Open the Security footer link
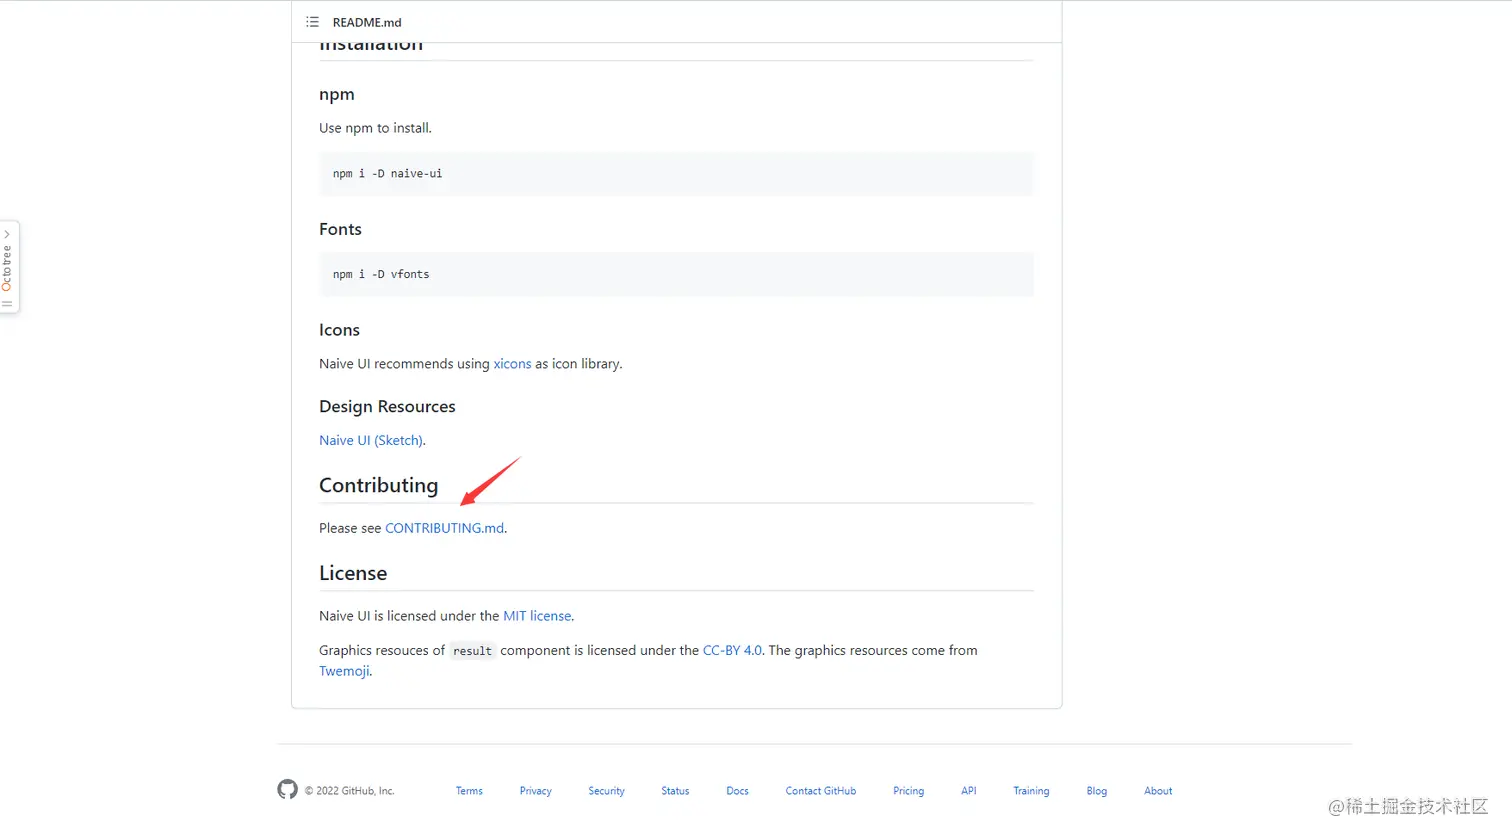The height and width of the screenshot is (840, 1512). (606, 791)
